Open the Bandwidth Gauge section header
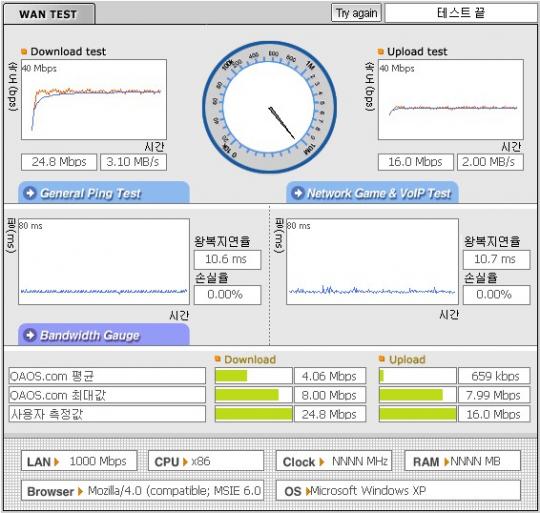 (x=104, y=334)
